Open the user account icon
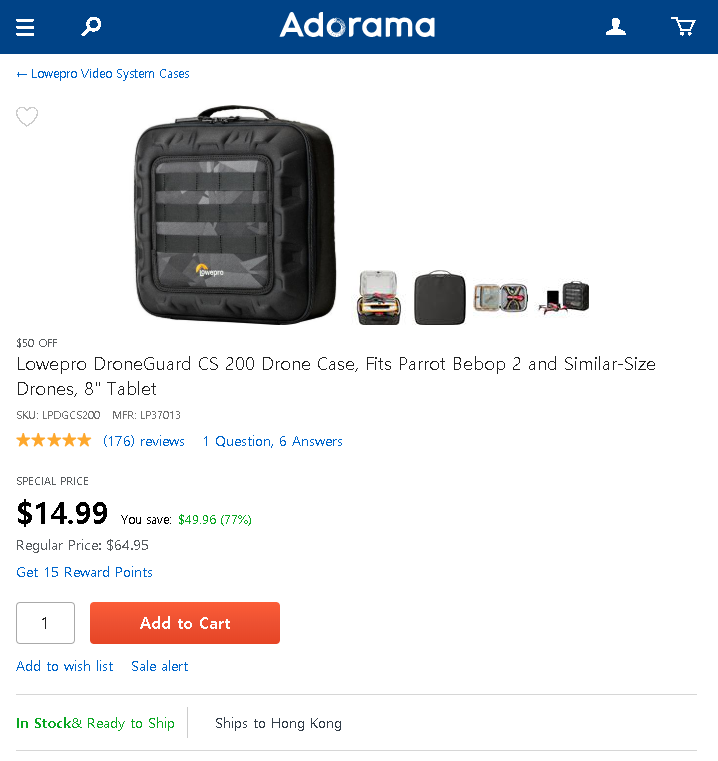This screenshot has width=718, height=761. pyautogui.click(x=616, y=27)
